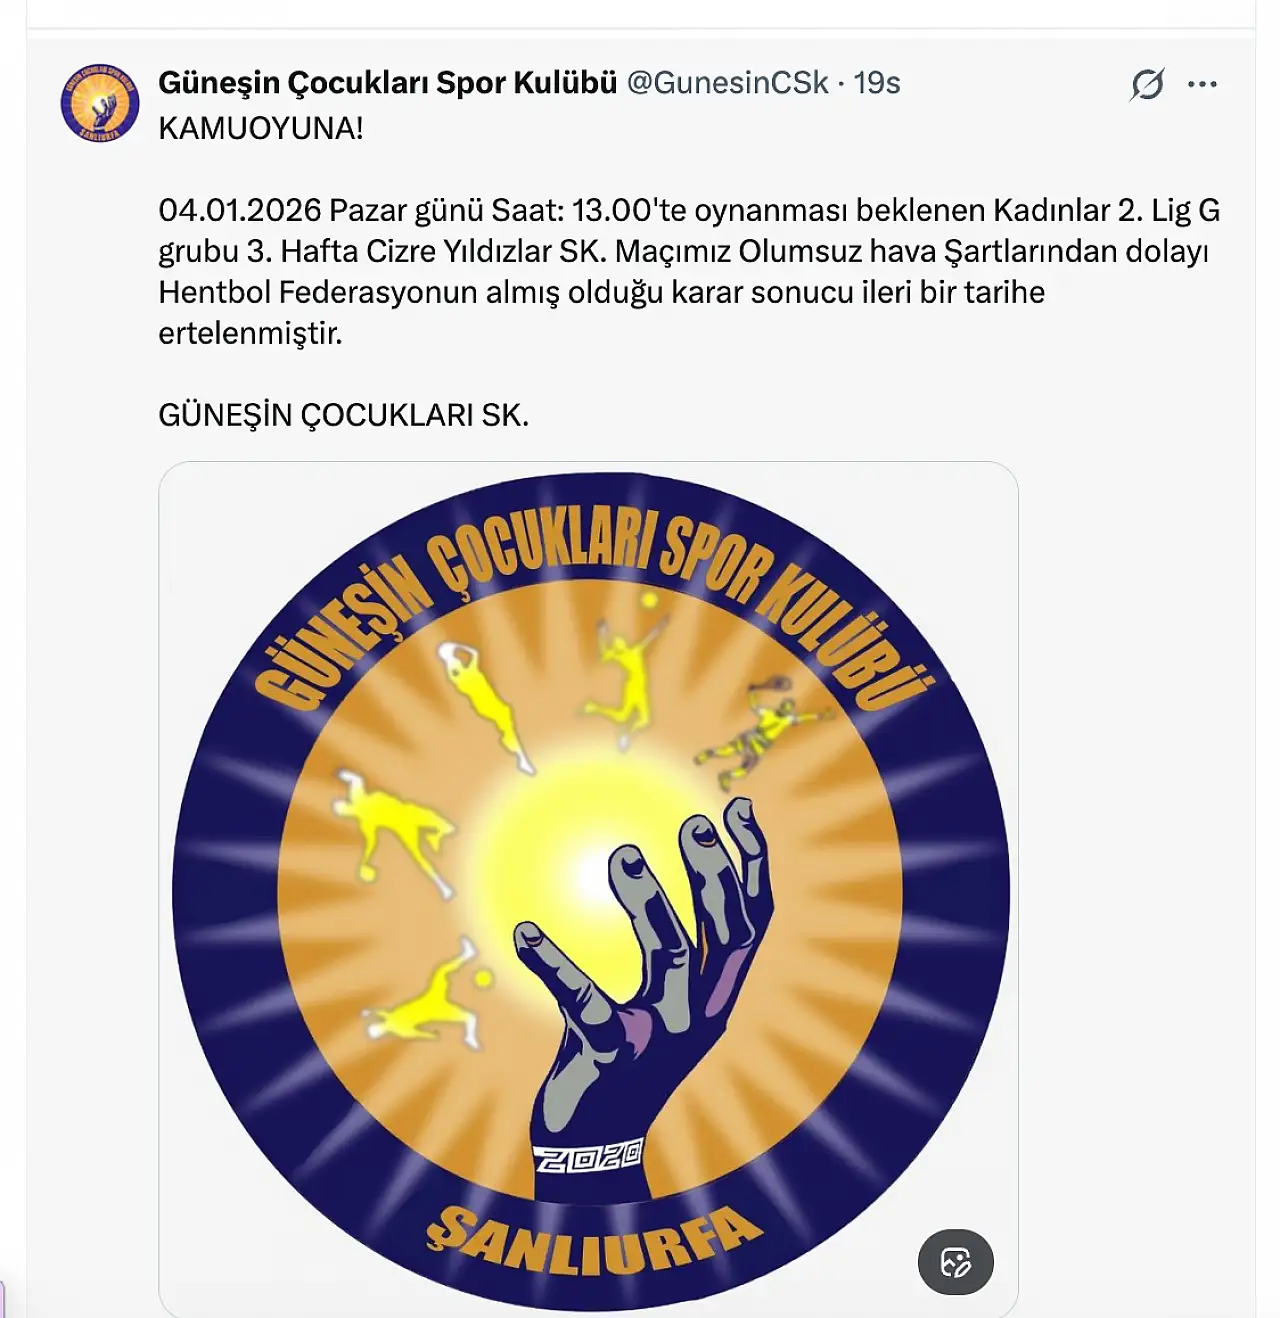
Task: Click the postponed match announcement paragraph
Action: pos(689,271)
